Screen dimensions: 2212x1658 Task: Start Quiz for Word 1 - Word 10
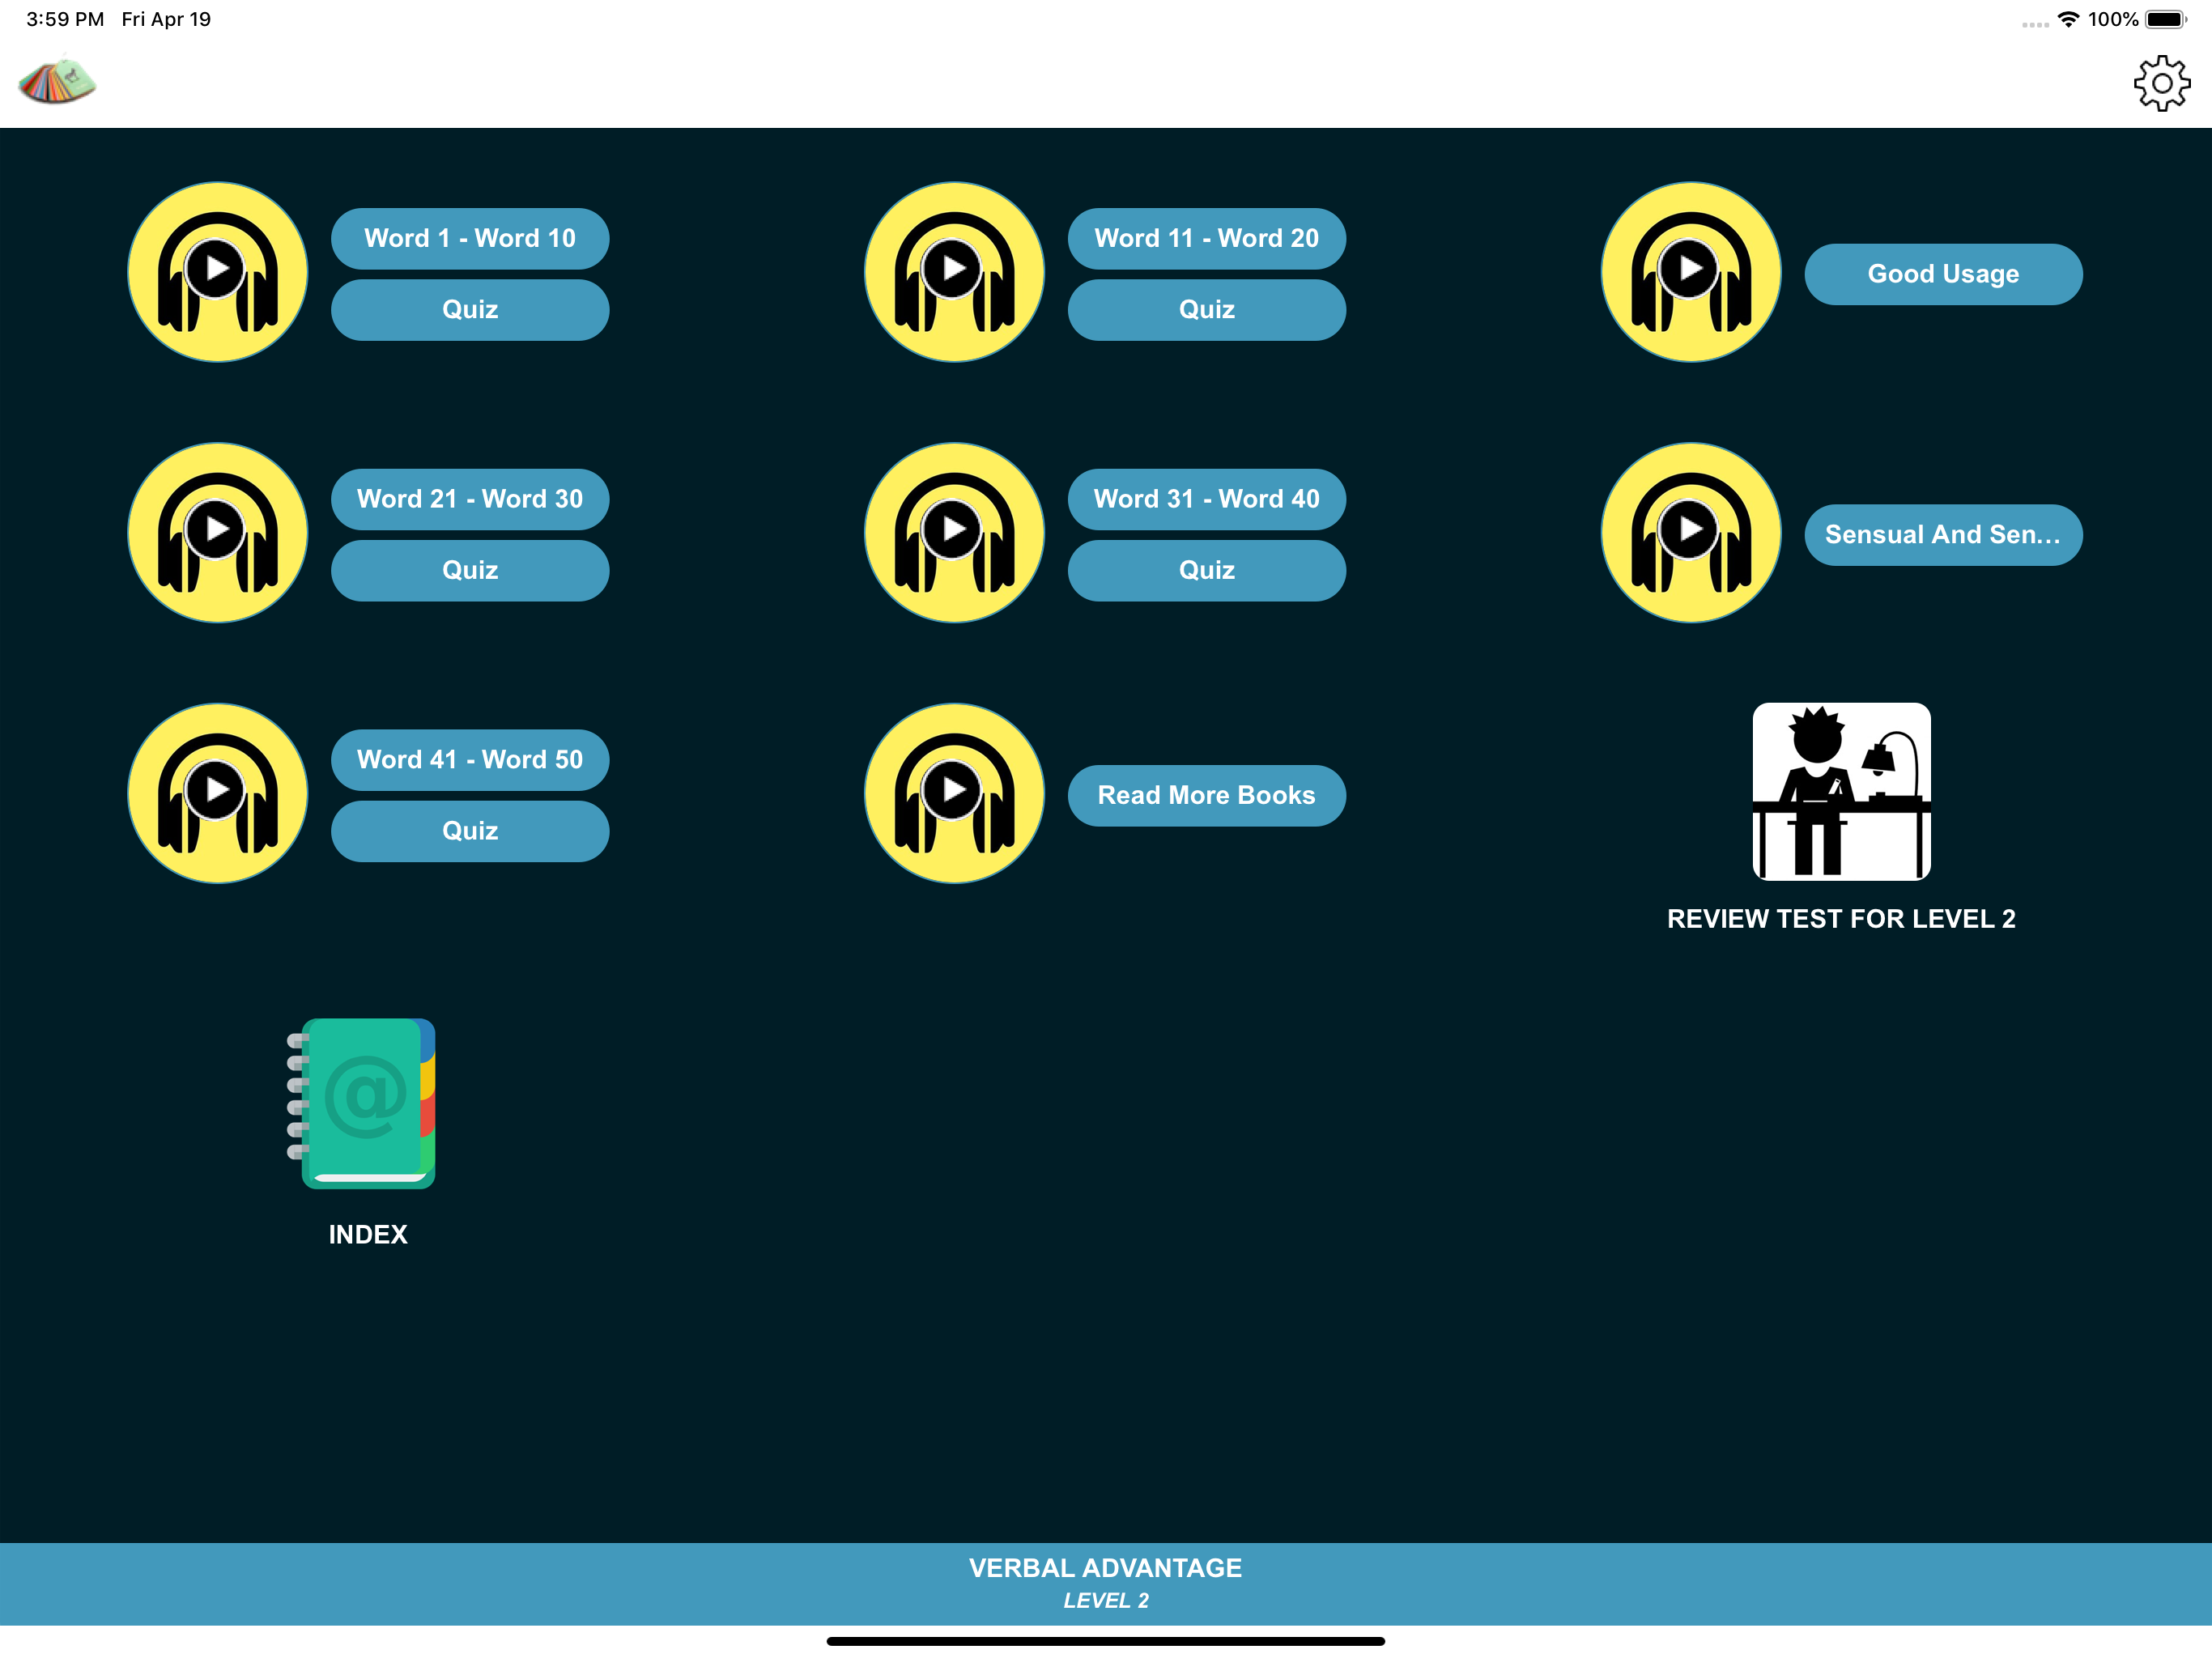click(470, 310)
